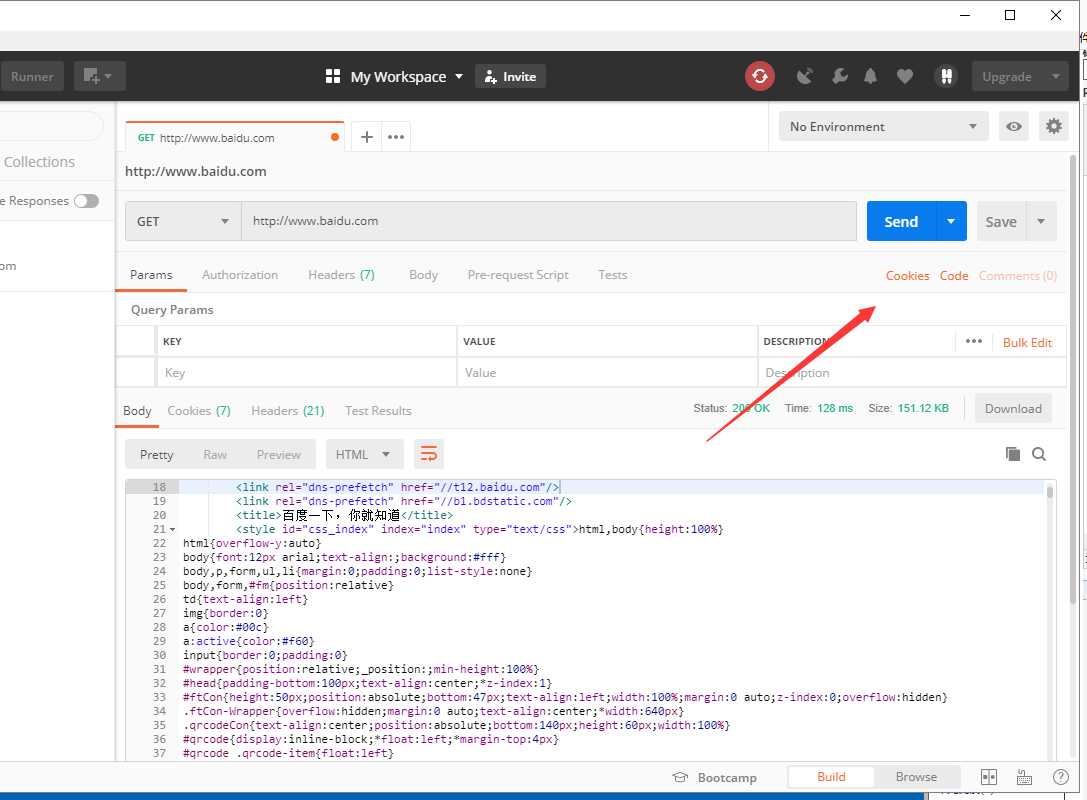1087x800 pixels.
Task: Open the HTML format dropdown
Action: pyautogui.click(x=365, y=454)
